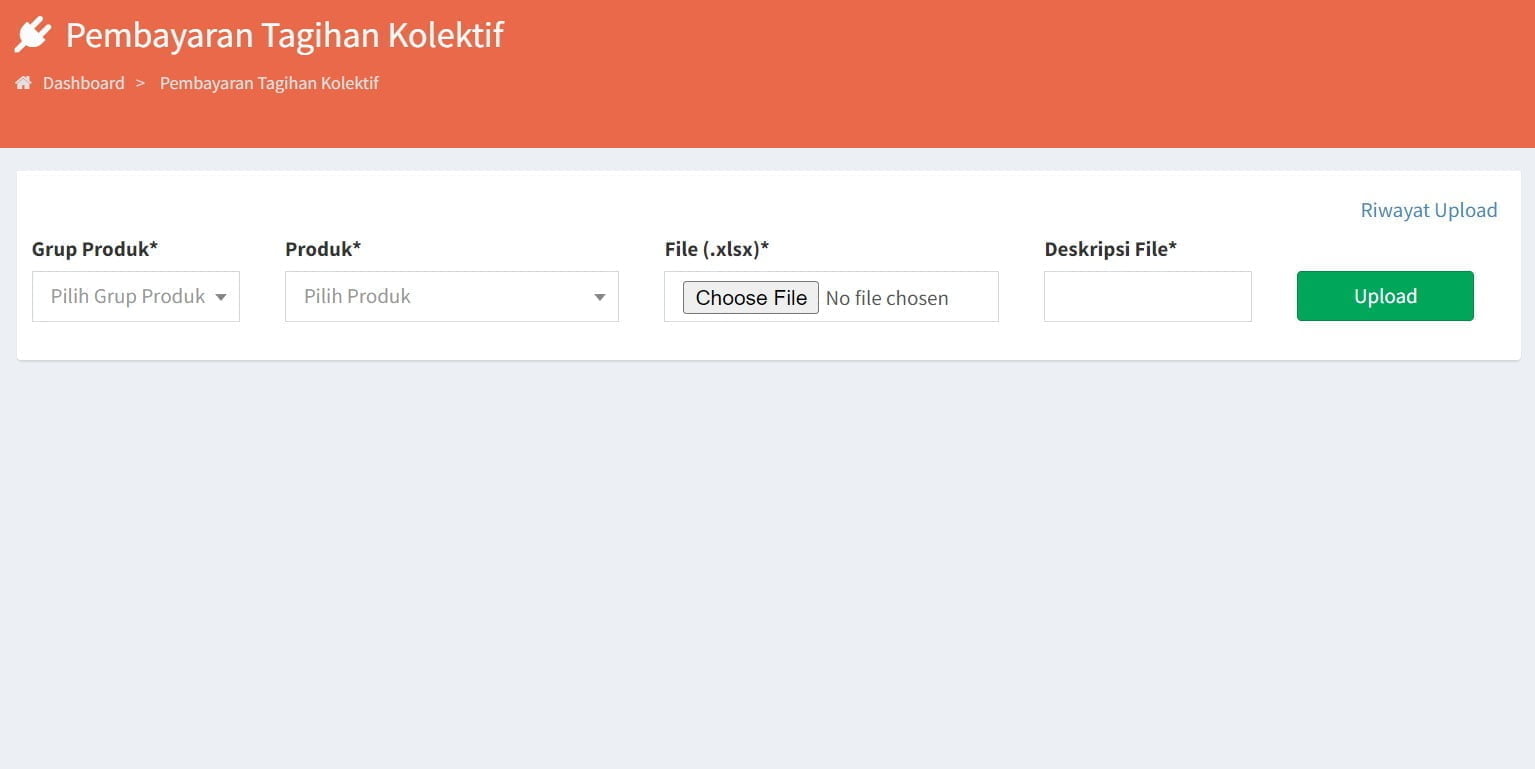Click the plug icon beside the page title
Screen dimensions: 1535x769
pos(32,35)
